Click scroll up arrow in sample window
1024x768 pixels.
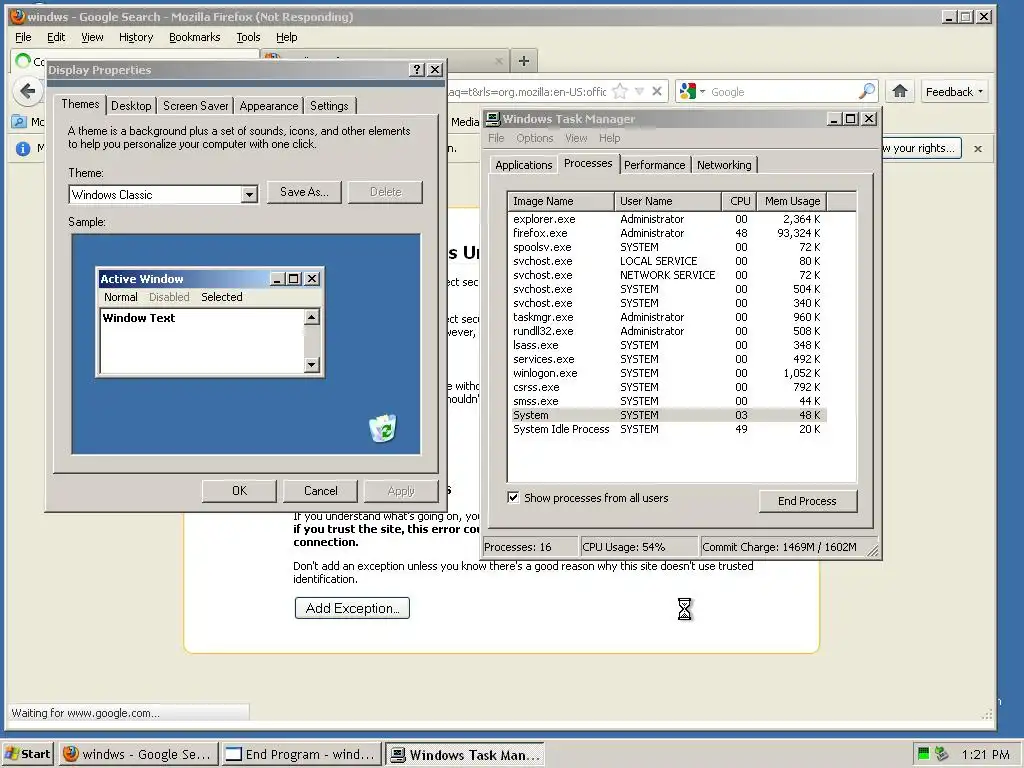click(x=312, y=317)
